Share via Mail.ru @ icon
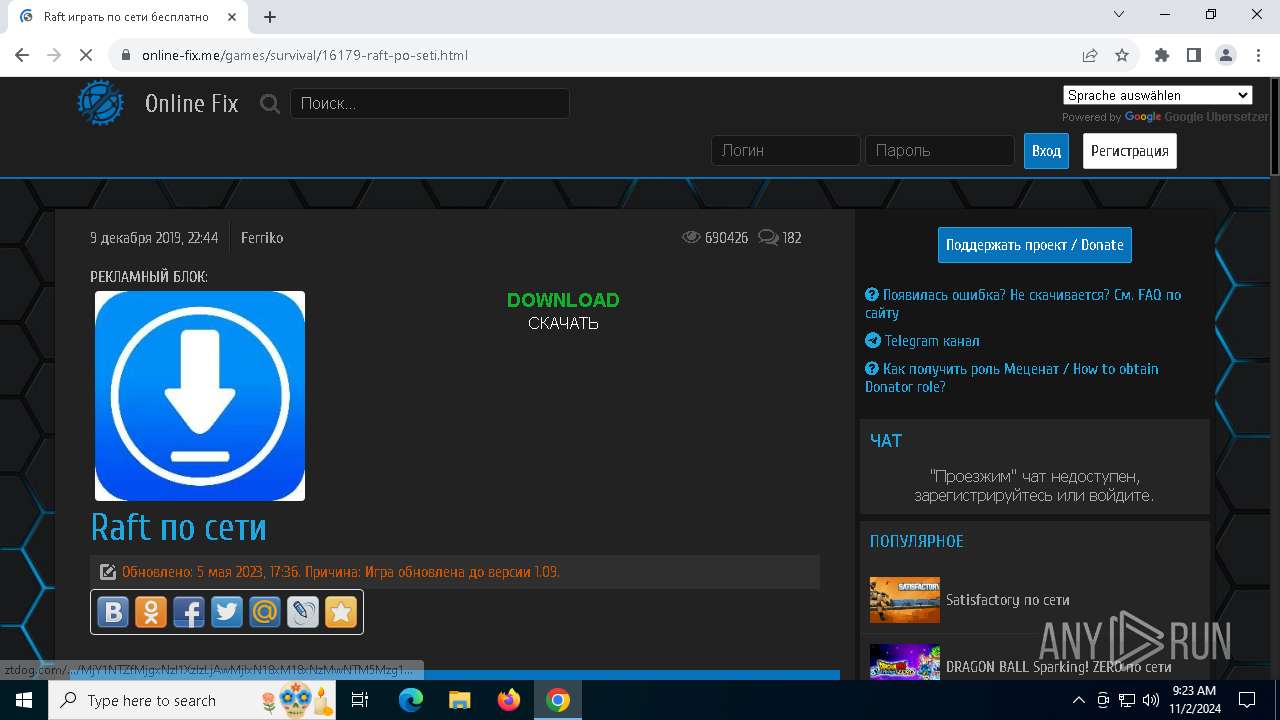Screen dimensions: 1280x720 [x=265, y=611]
